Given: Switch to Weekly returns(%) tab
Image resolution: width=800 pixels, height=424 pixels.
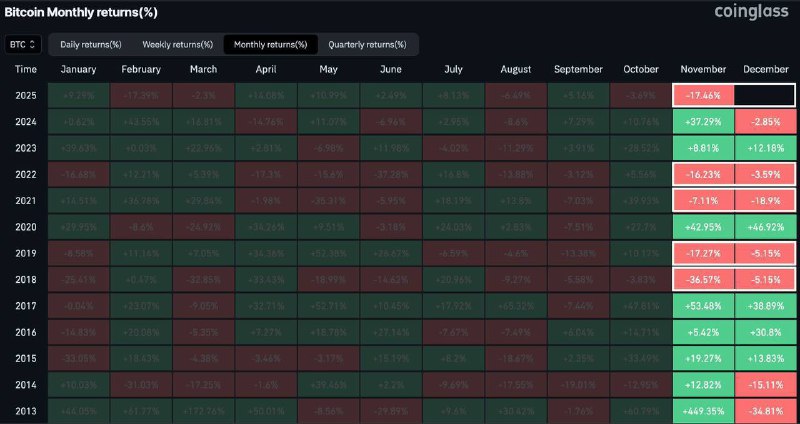Looking at the screenshot, I should point(177,45).
